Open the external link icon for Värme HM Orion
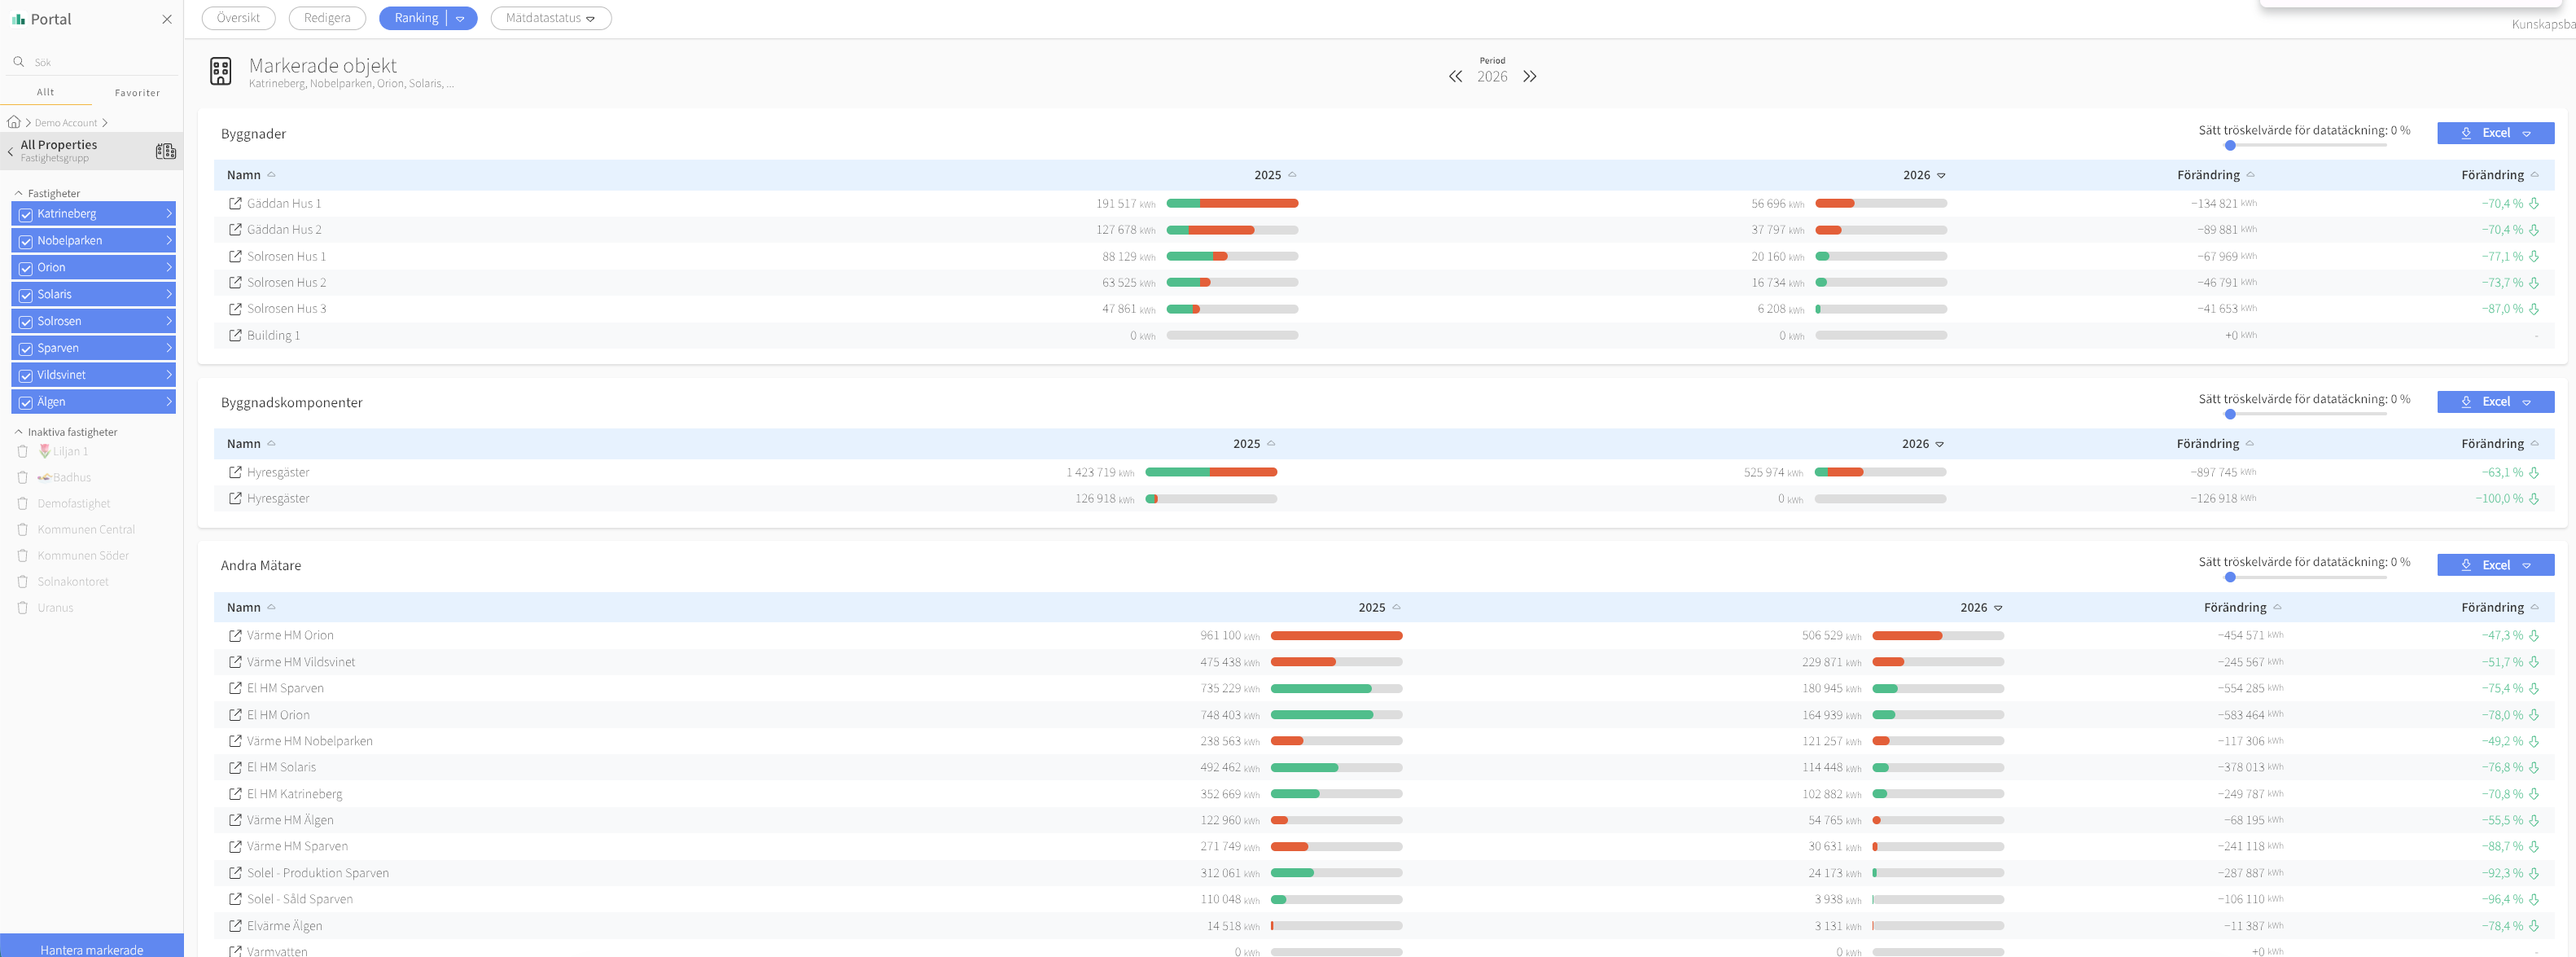 [235, 635]
